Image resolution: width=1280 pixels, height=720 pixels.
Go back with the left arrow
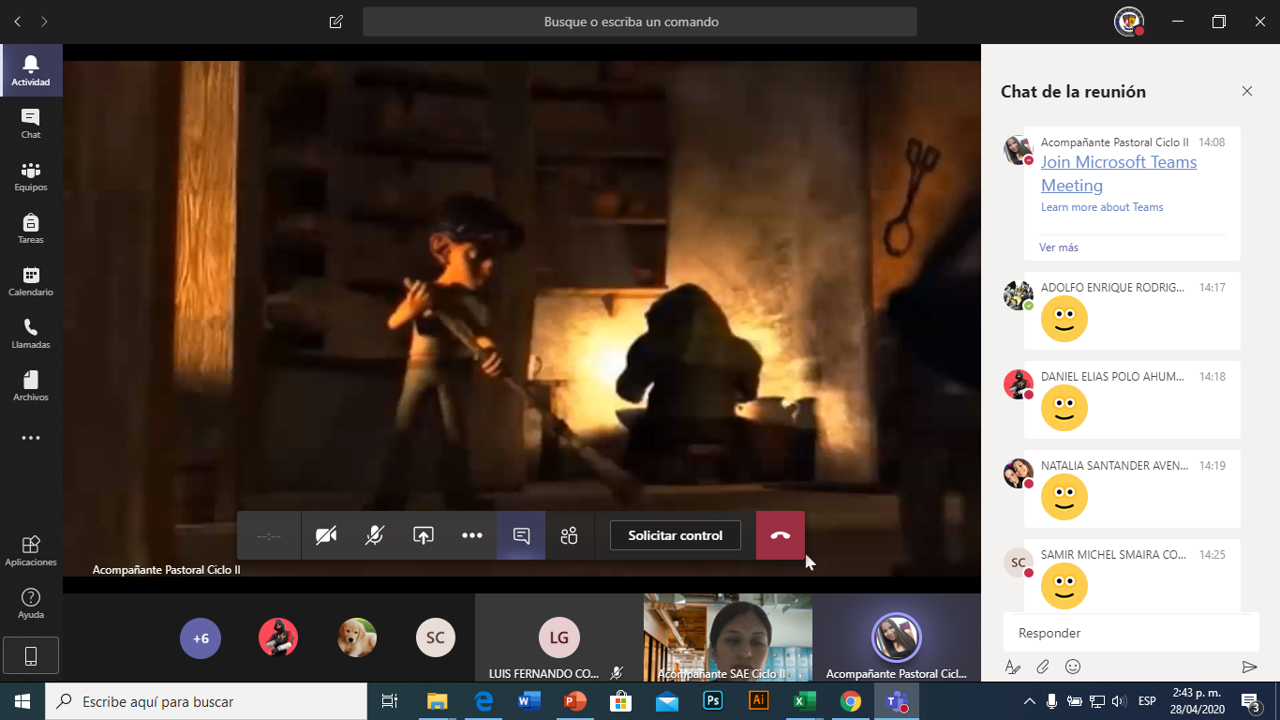[18, 21]
